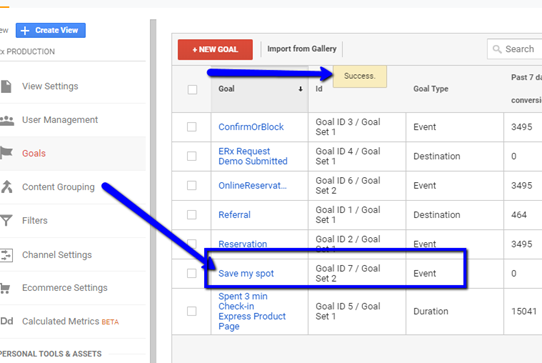Click the Content Grouping icon
The height and width of the screenshot is (363, 542).
[7, 187]
